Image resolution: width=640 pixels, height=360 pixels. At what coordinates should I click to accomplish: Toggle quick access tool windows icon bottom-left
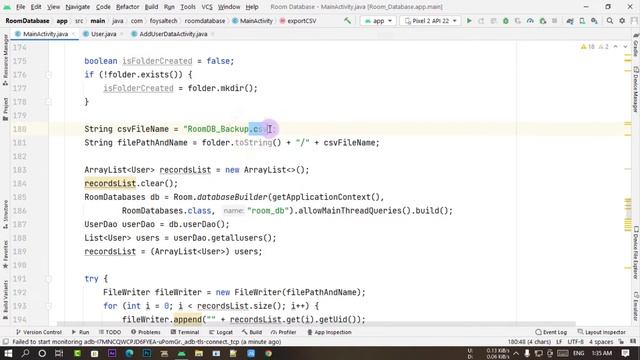[5, 342]
